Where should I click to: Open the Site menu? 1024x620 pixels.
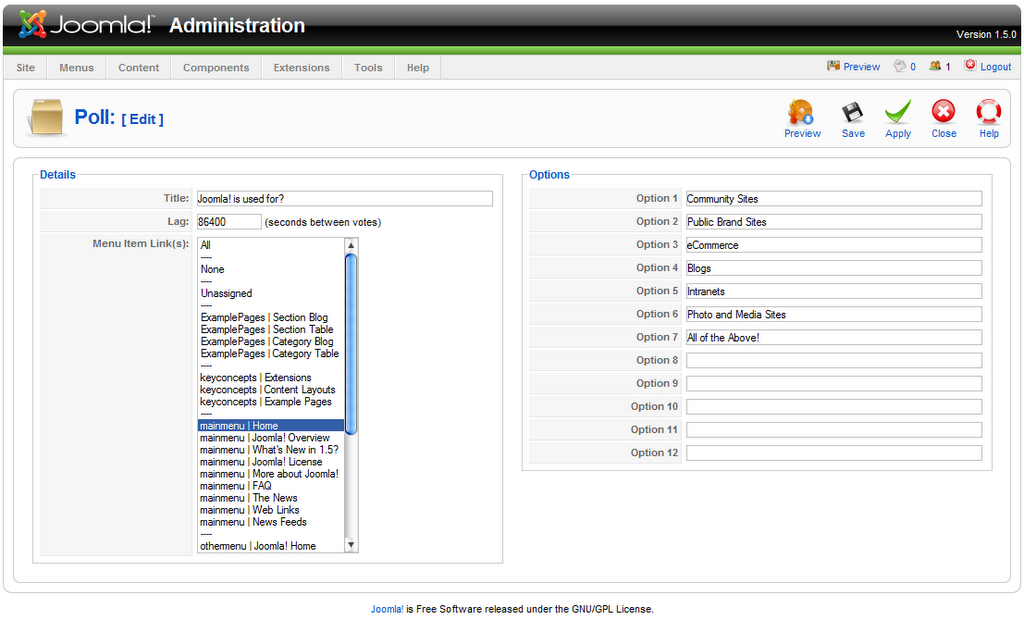[25, 67]
